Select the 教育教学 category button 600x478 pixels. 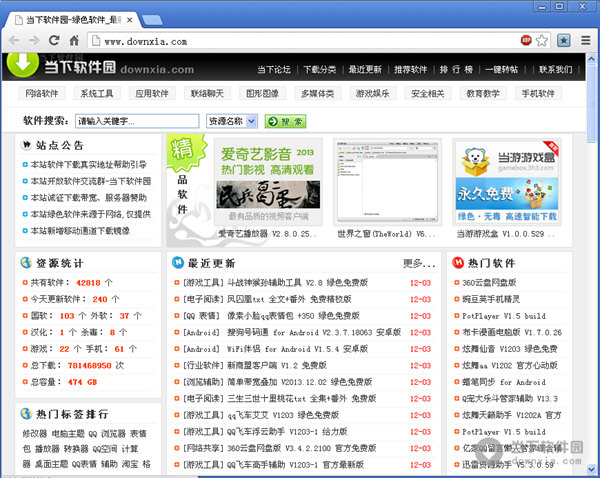tap(483, 93)
